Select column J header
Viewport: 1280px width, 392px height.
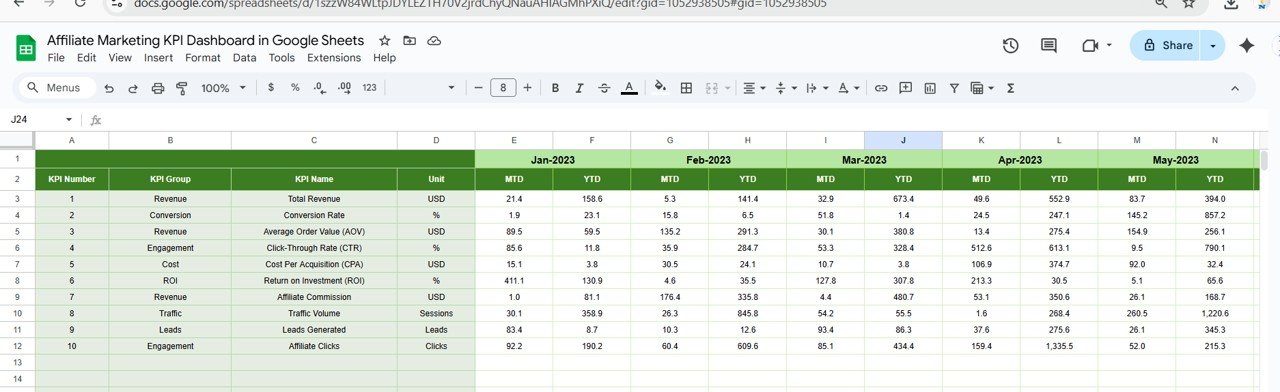click(903, 140)
